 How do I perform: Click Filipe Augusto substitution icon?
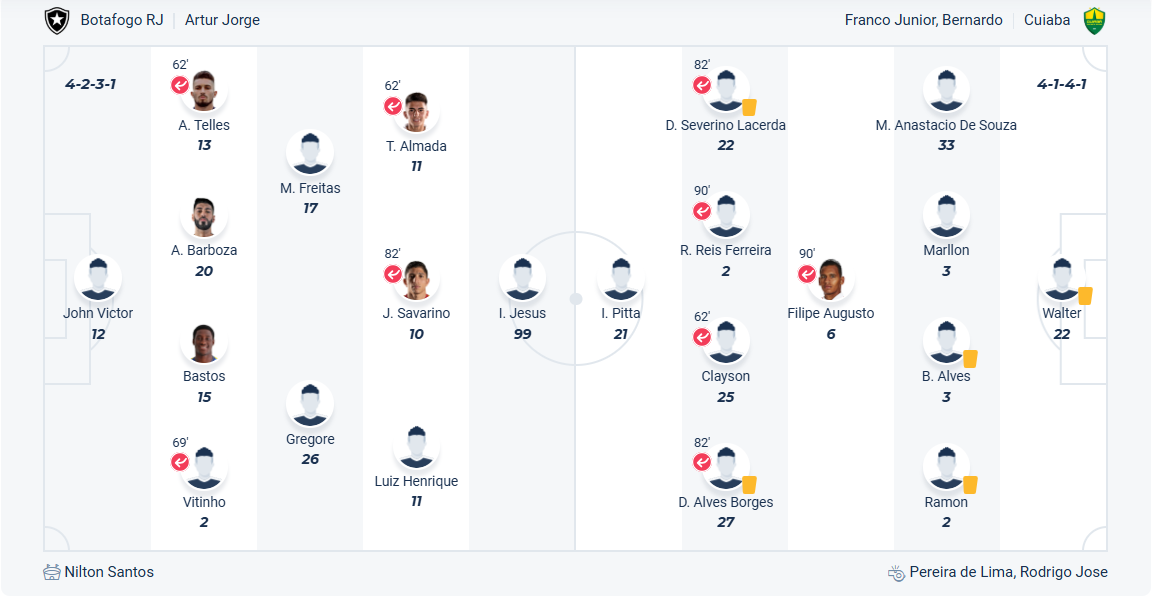pos(807,274)
